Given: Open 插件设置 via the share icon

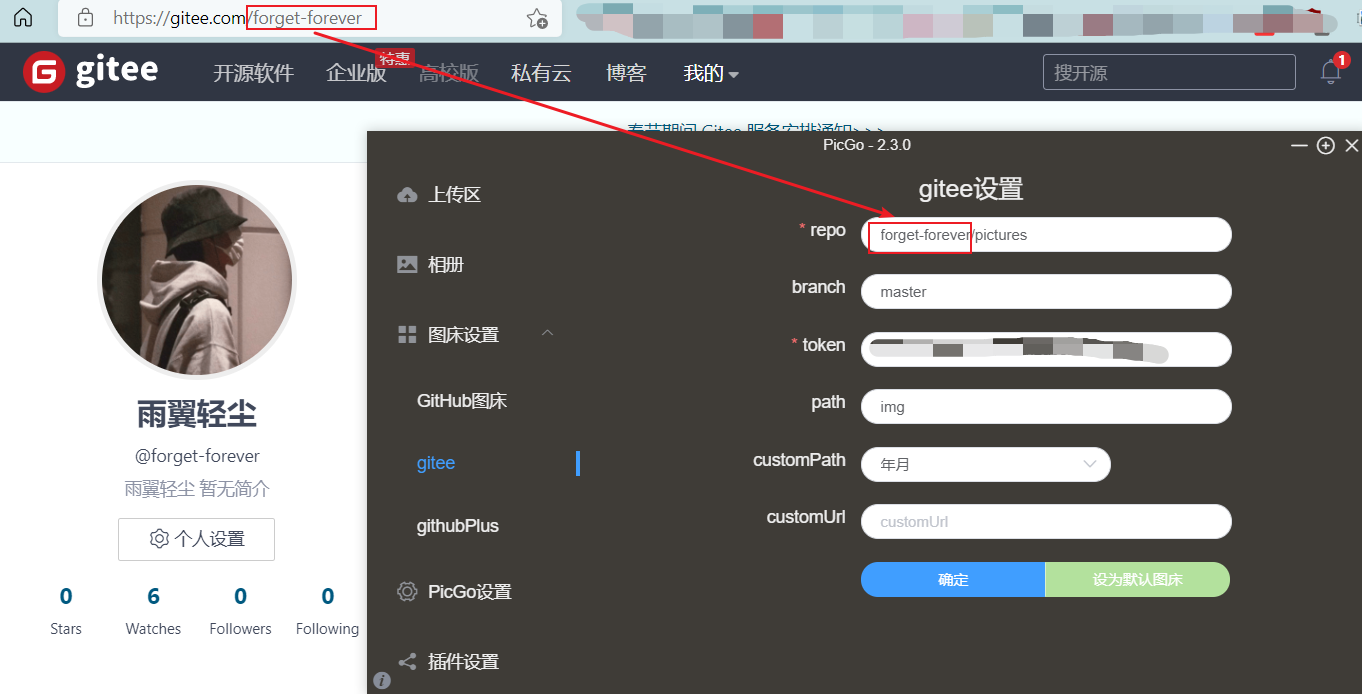Looking at the screenshot, I should point(407,661).
